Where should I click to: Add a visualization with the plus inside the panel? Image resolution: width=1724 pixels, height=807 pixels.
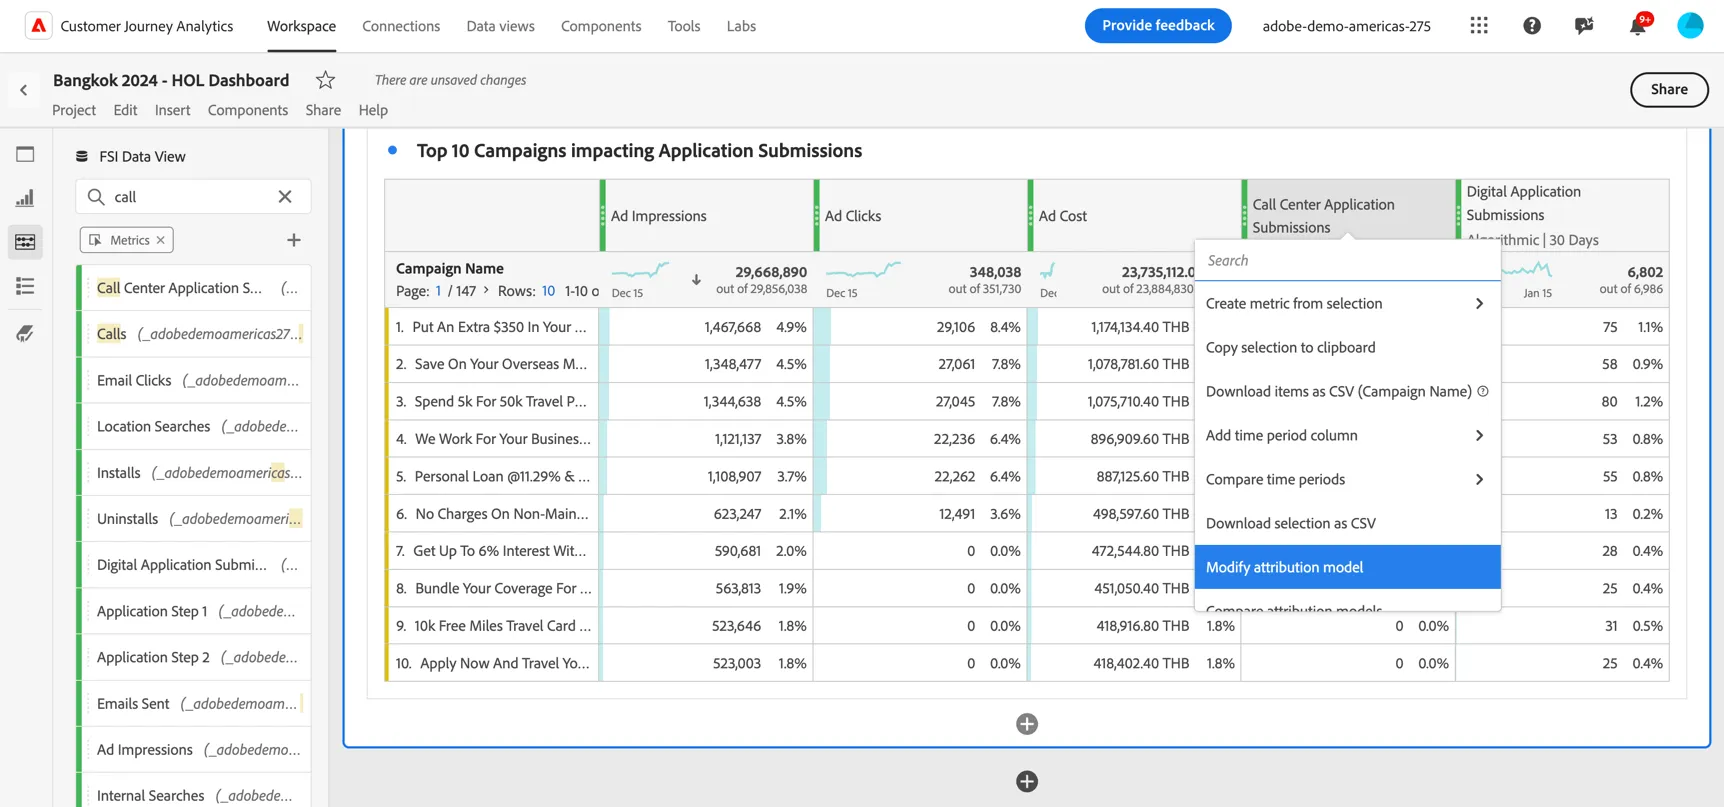(x=1027, y=724)
